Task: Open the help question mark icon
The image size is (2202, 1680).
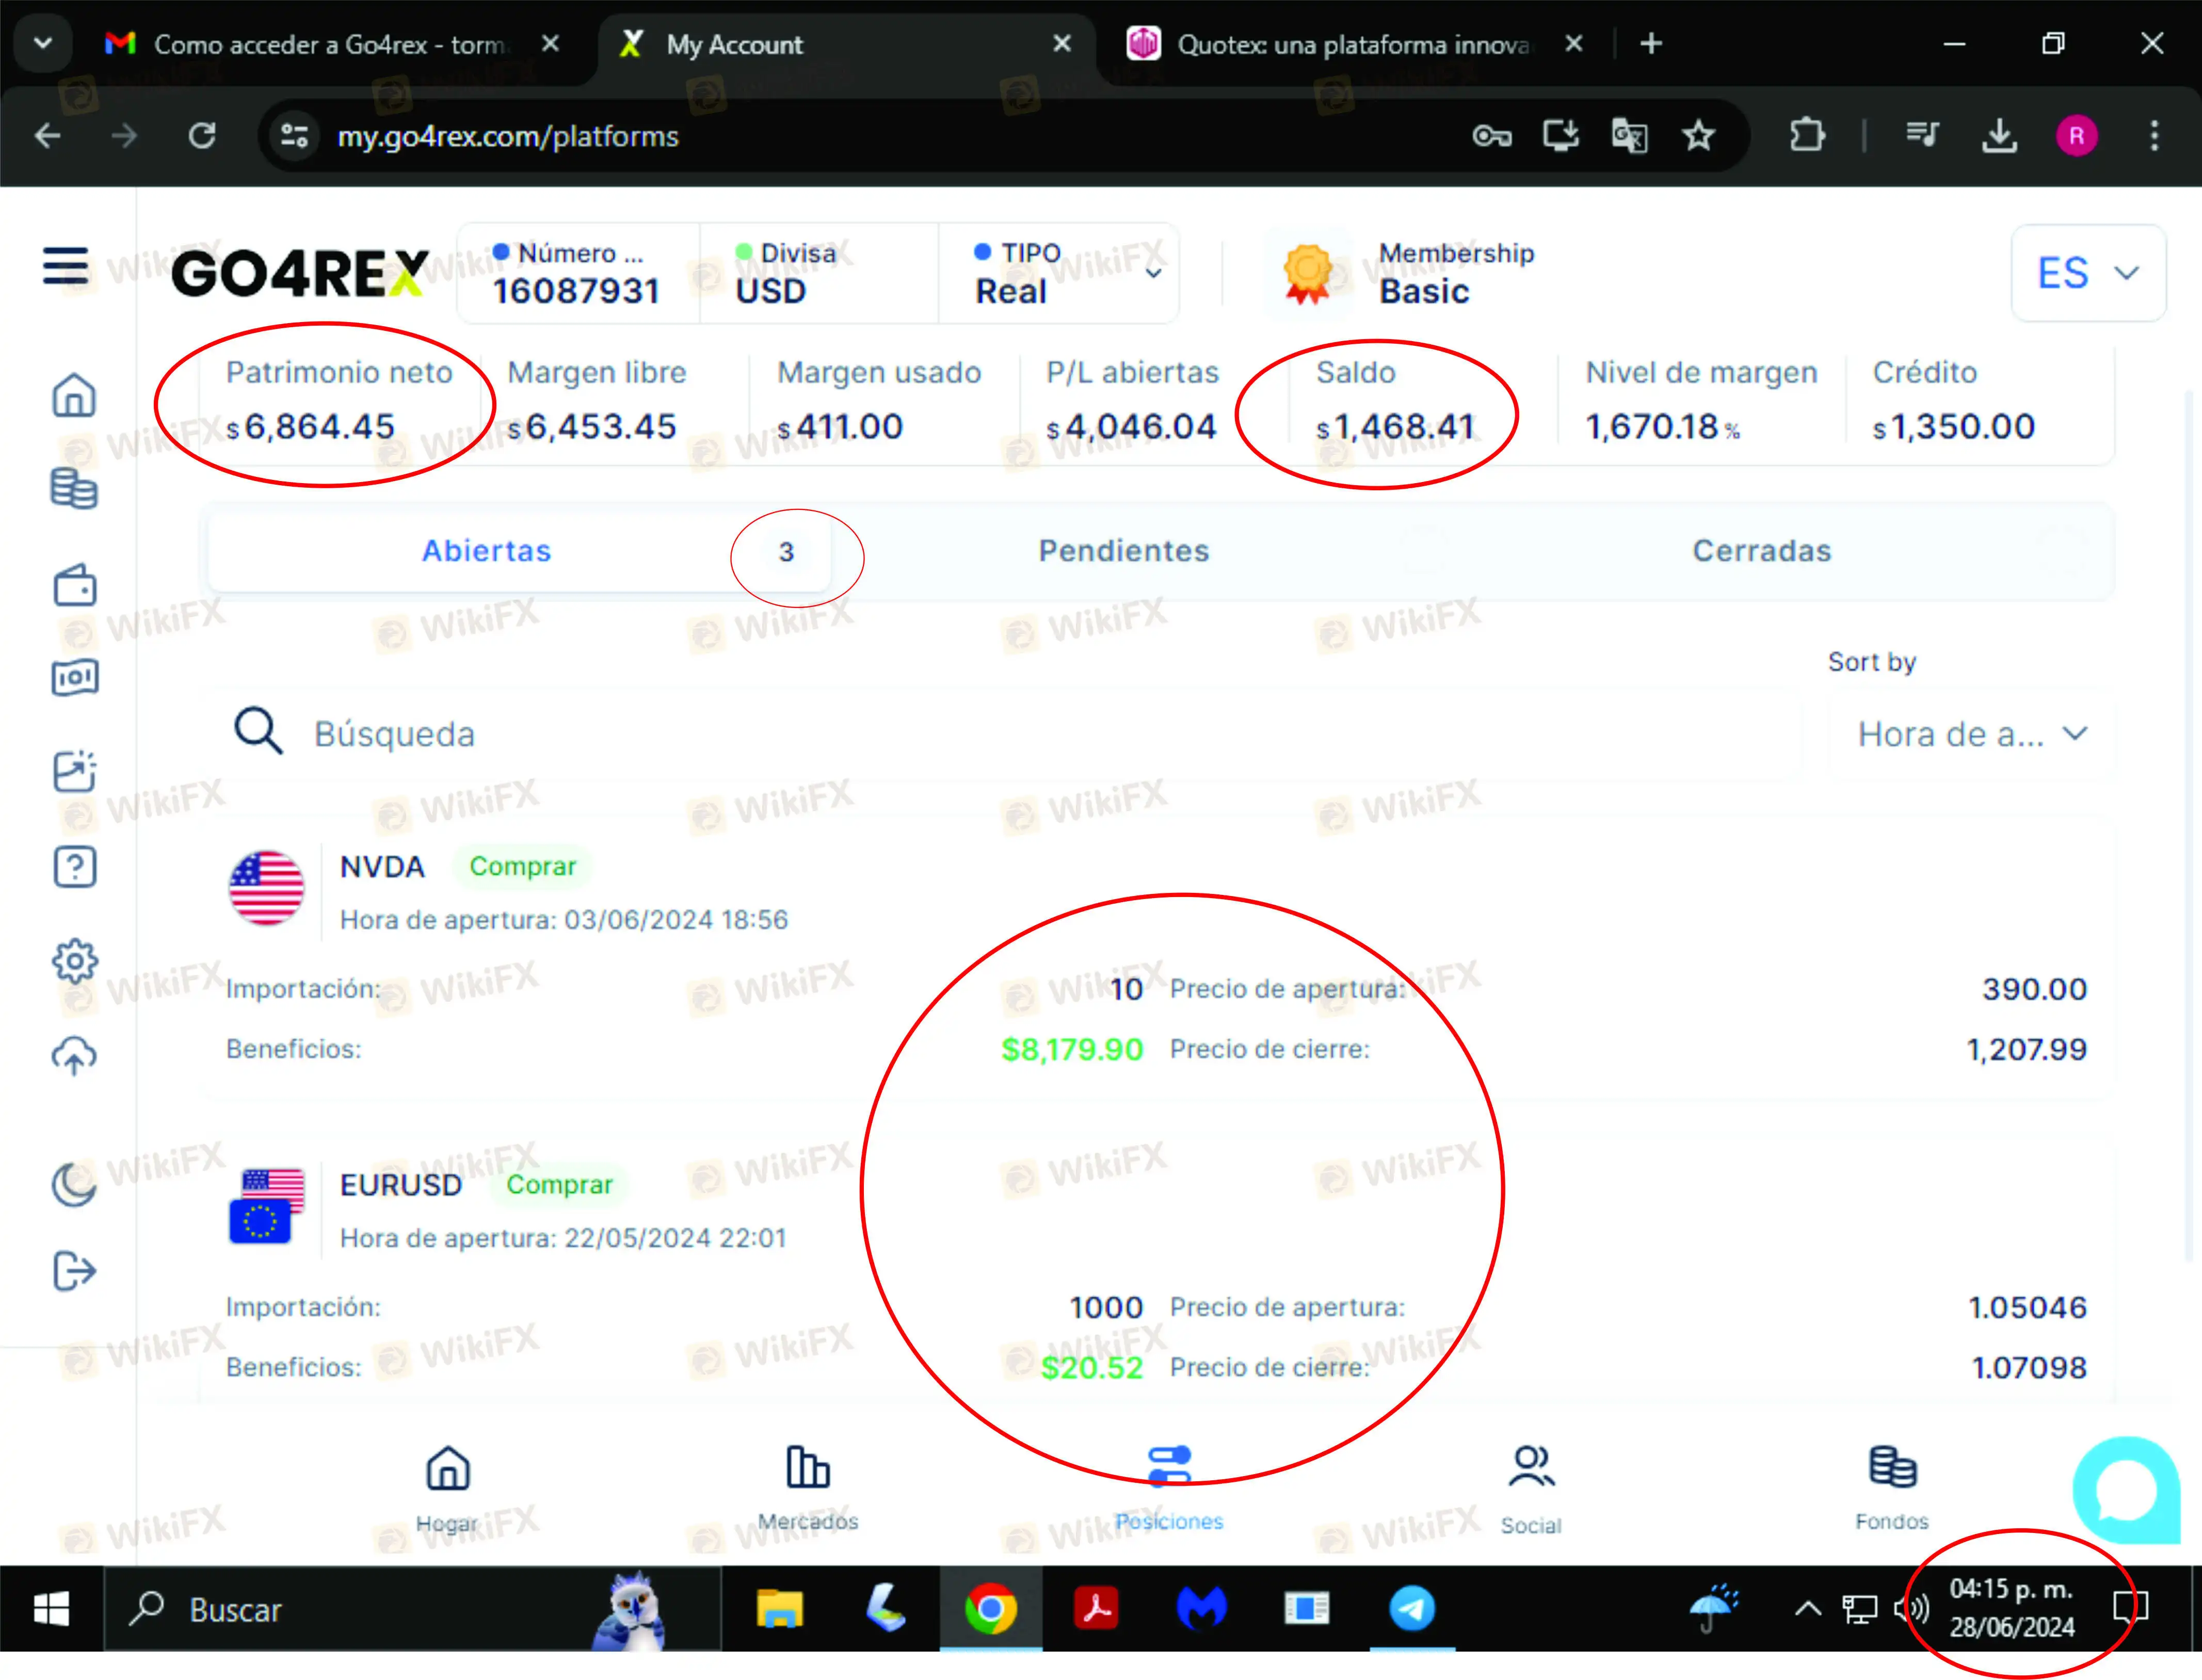Action: click(75, 866)
